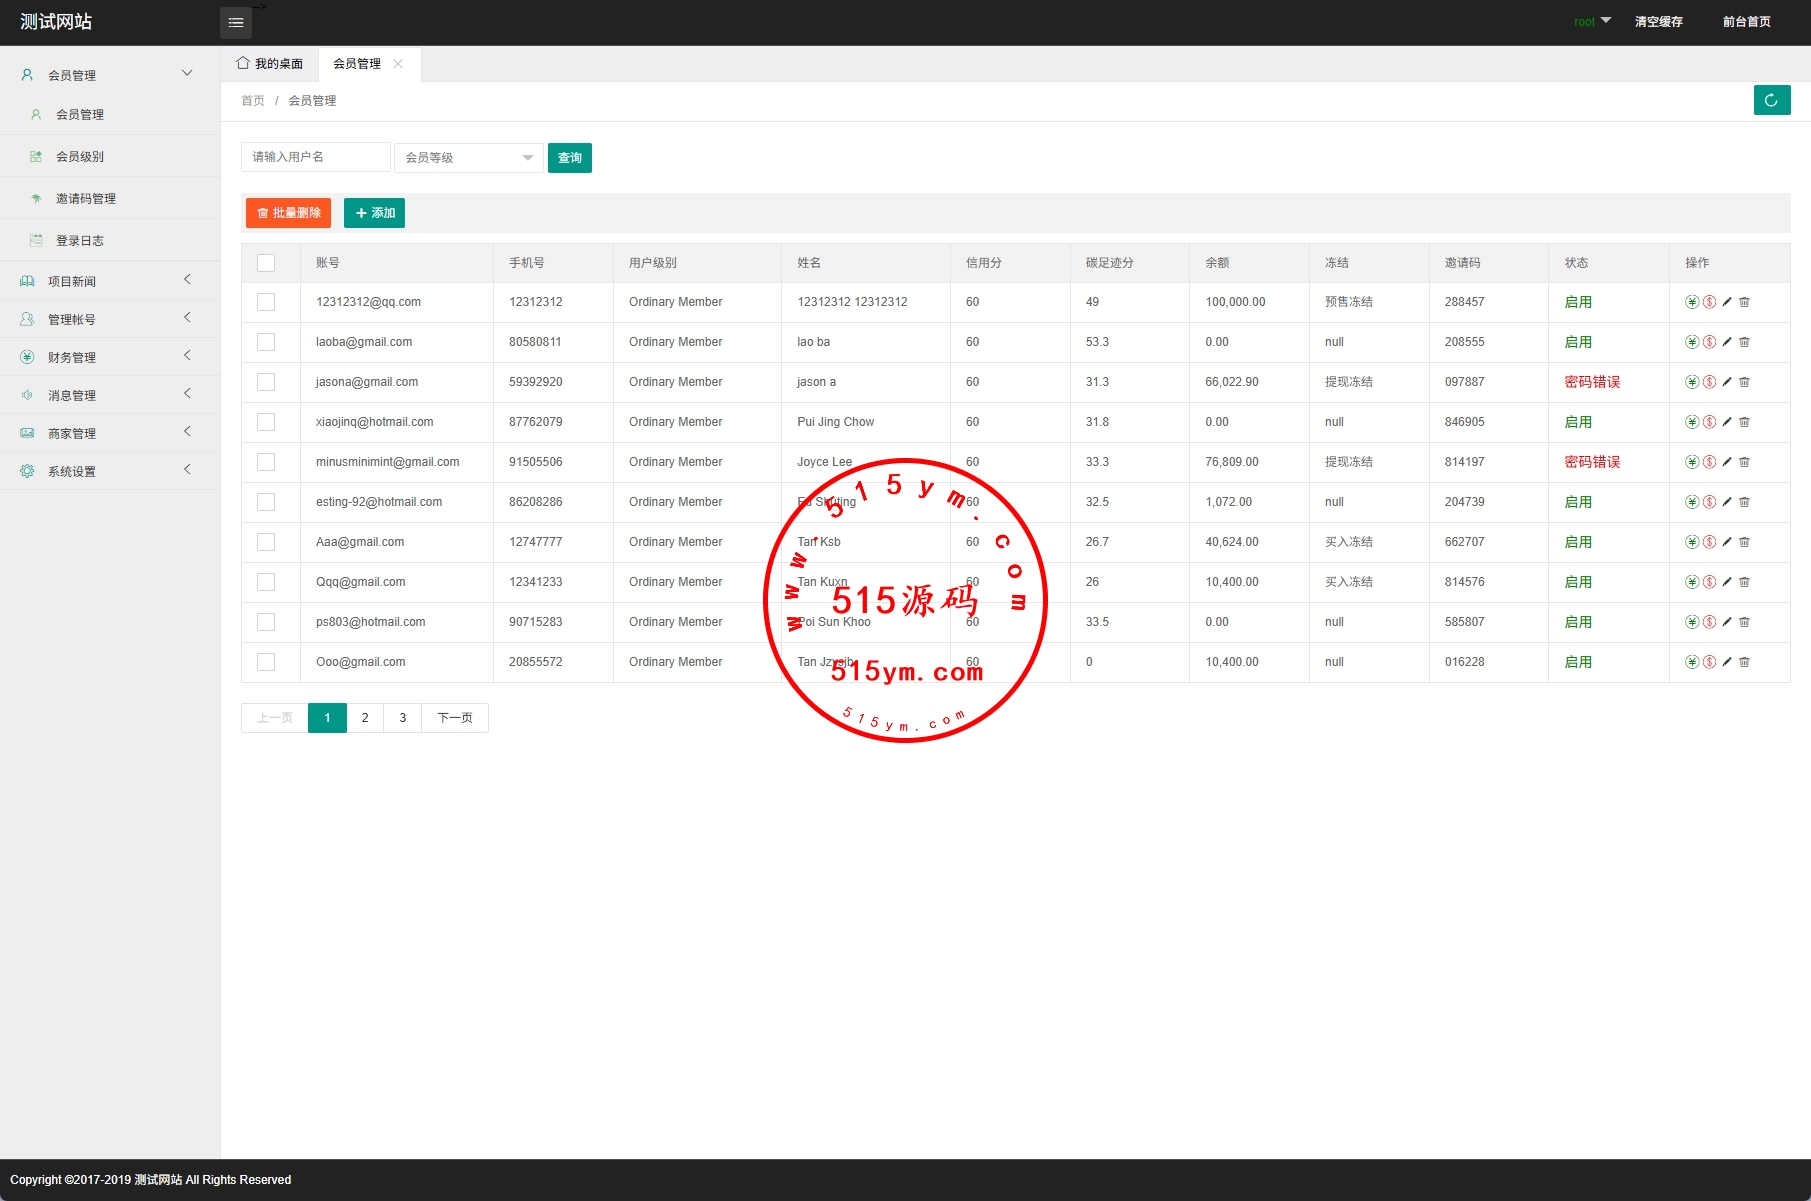Open the 会员等级 dropdown filter
The width and height of the screenshot is (1811, 1201).
pos(468,158)
